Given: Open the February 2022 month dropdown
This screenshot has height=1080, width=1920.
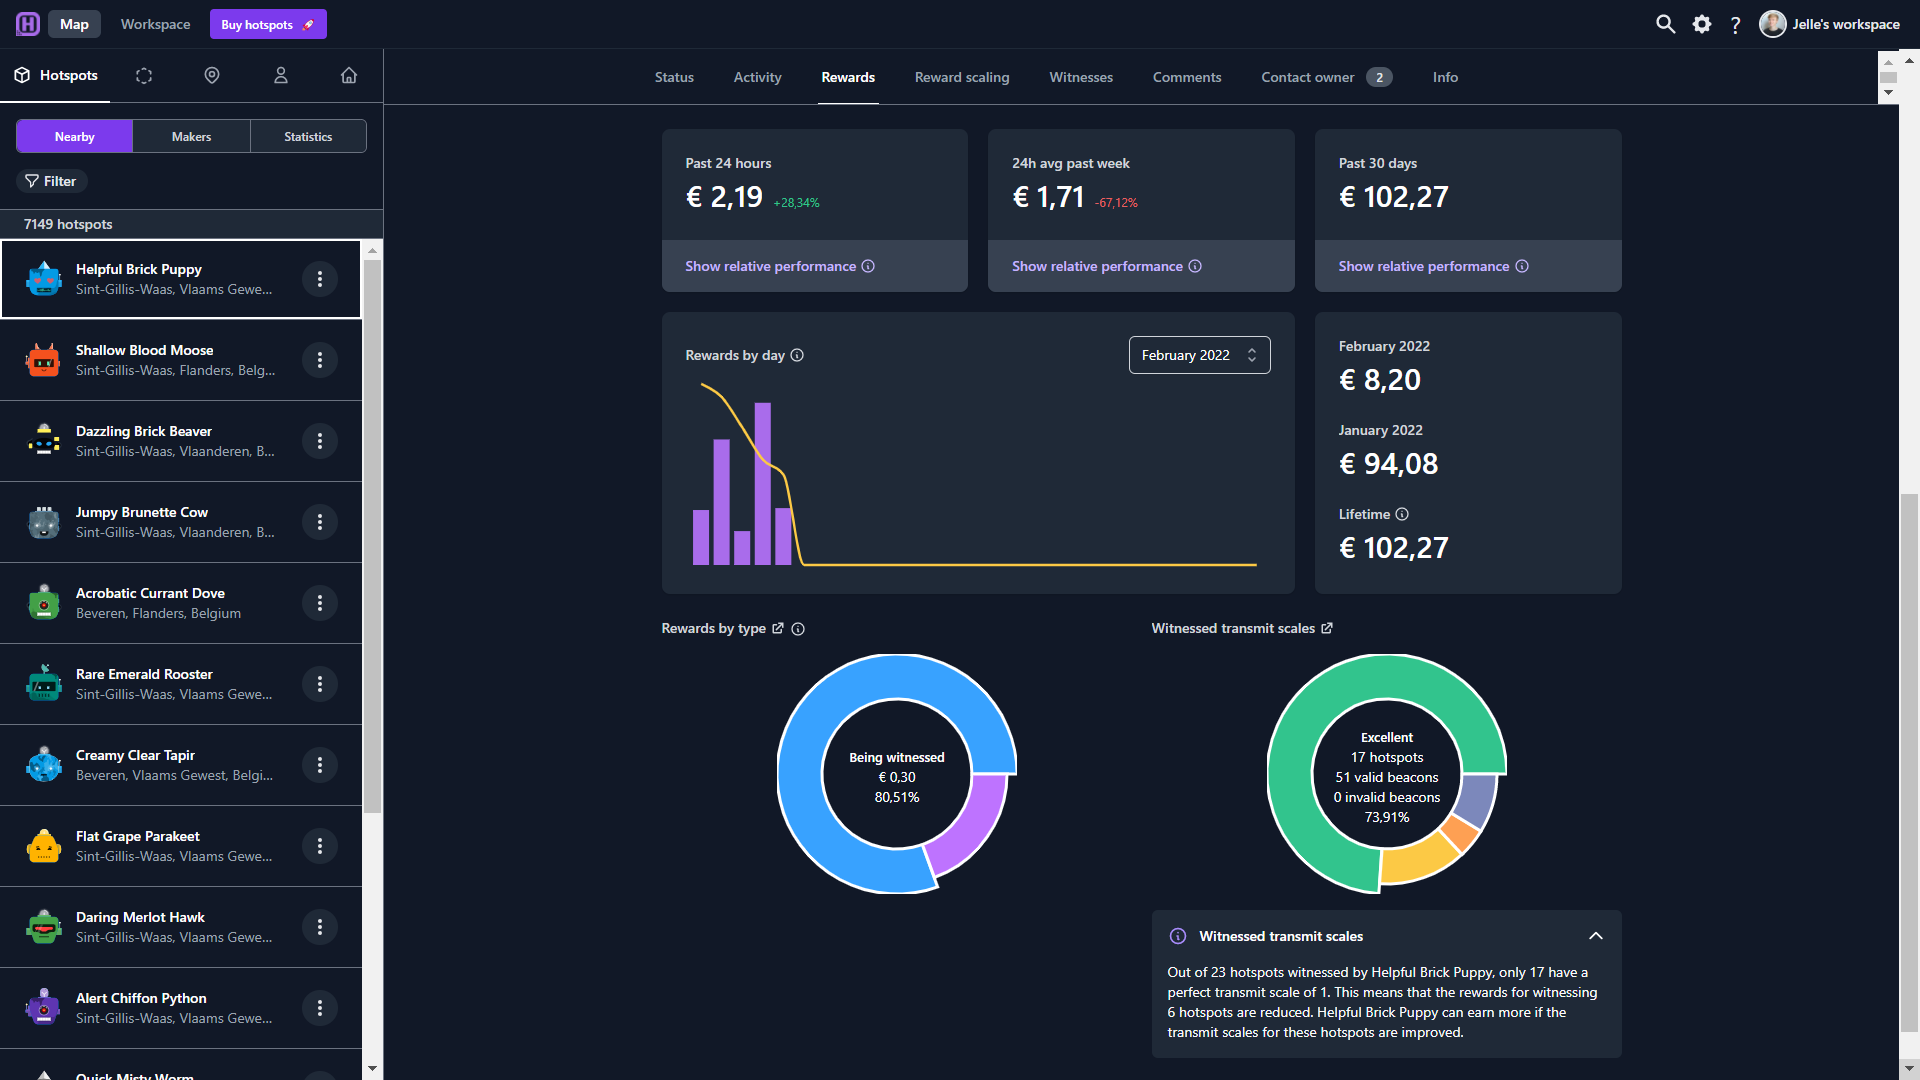Looking at the screenshot, I should [1199, 355].
